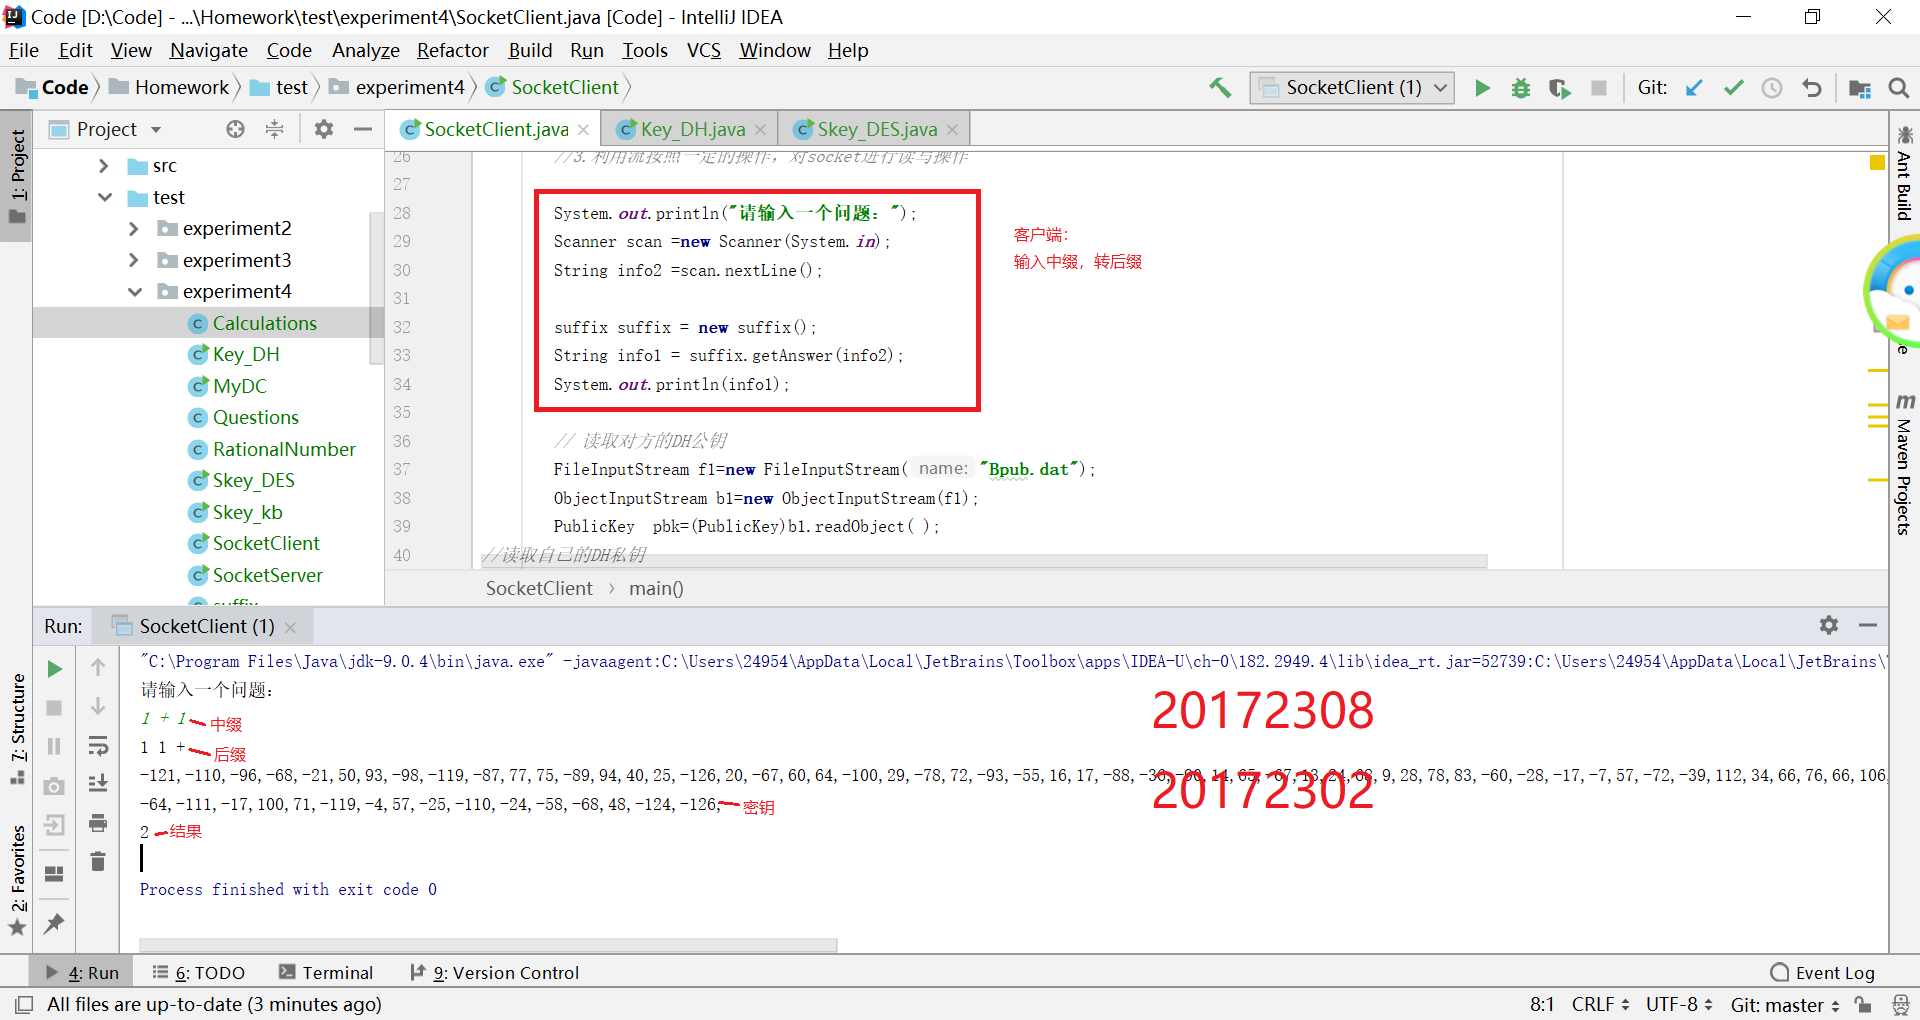Print console output icon
Screen dimensions: 1920x1020
pos(98,823)
